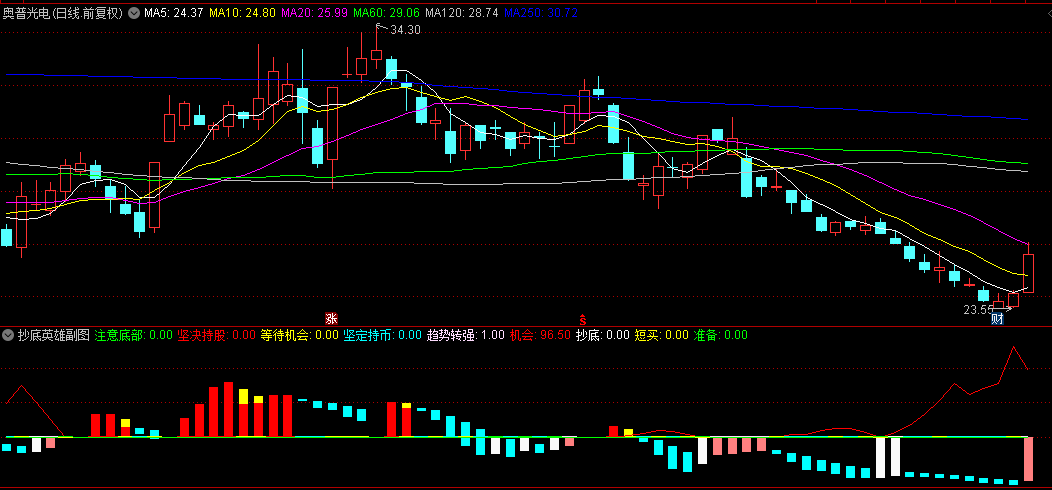This screenshot has width=1052, height=490.
Task: Select the MA120: 28.74 label
Action: click(462, 13)
